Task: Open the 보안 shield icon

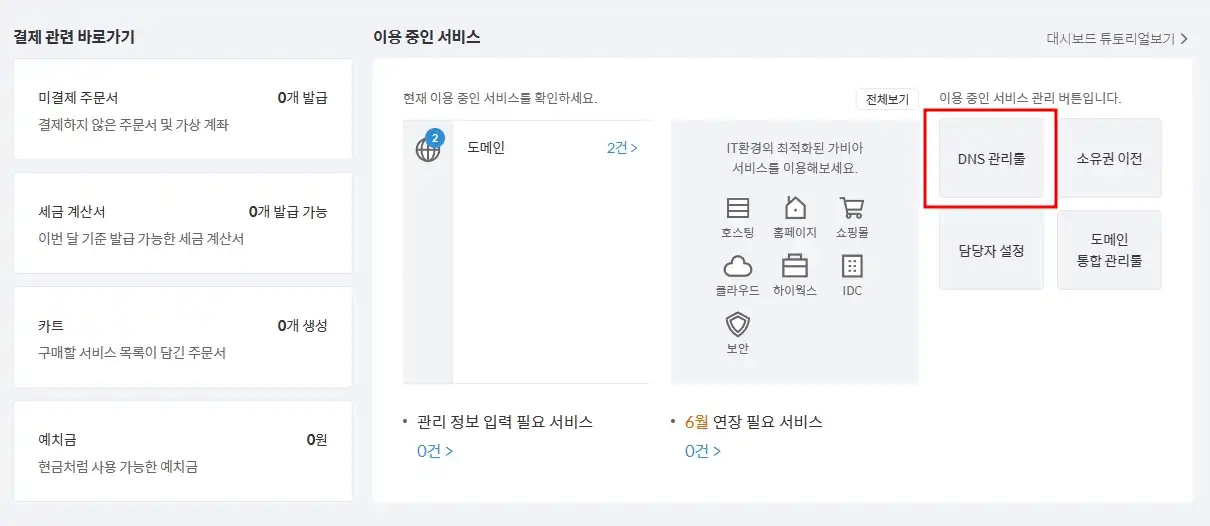Action: coord(738,324)
